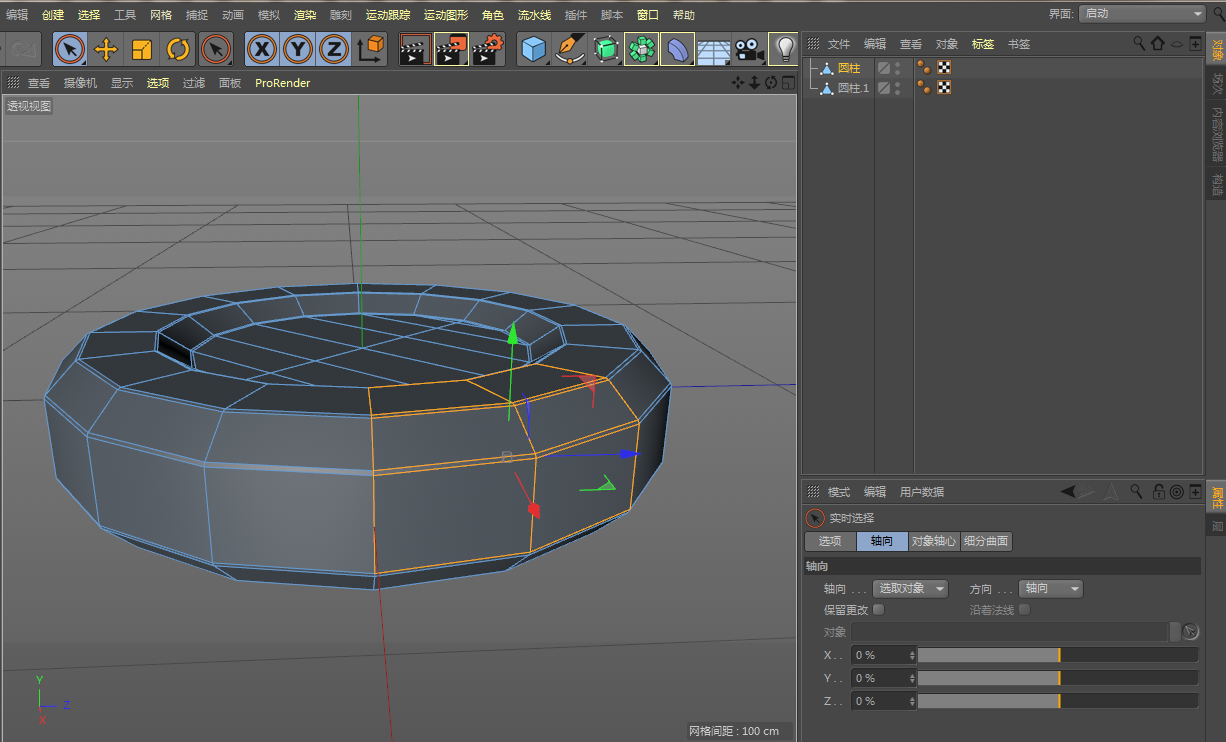Viewport: 1226px width, 742px height.
Task: Open the 渲染 menu in the menu bar
Action: 305,15
